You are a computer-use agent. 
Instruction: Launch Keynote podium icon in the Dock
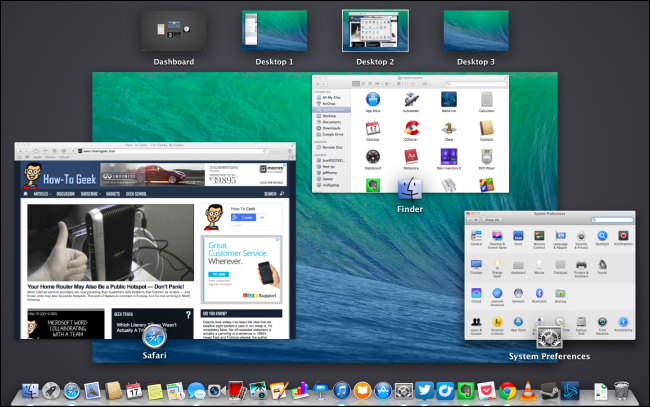[x=320, y=390]
